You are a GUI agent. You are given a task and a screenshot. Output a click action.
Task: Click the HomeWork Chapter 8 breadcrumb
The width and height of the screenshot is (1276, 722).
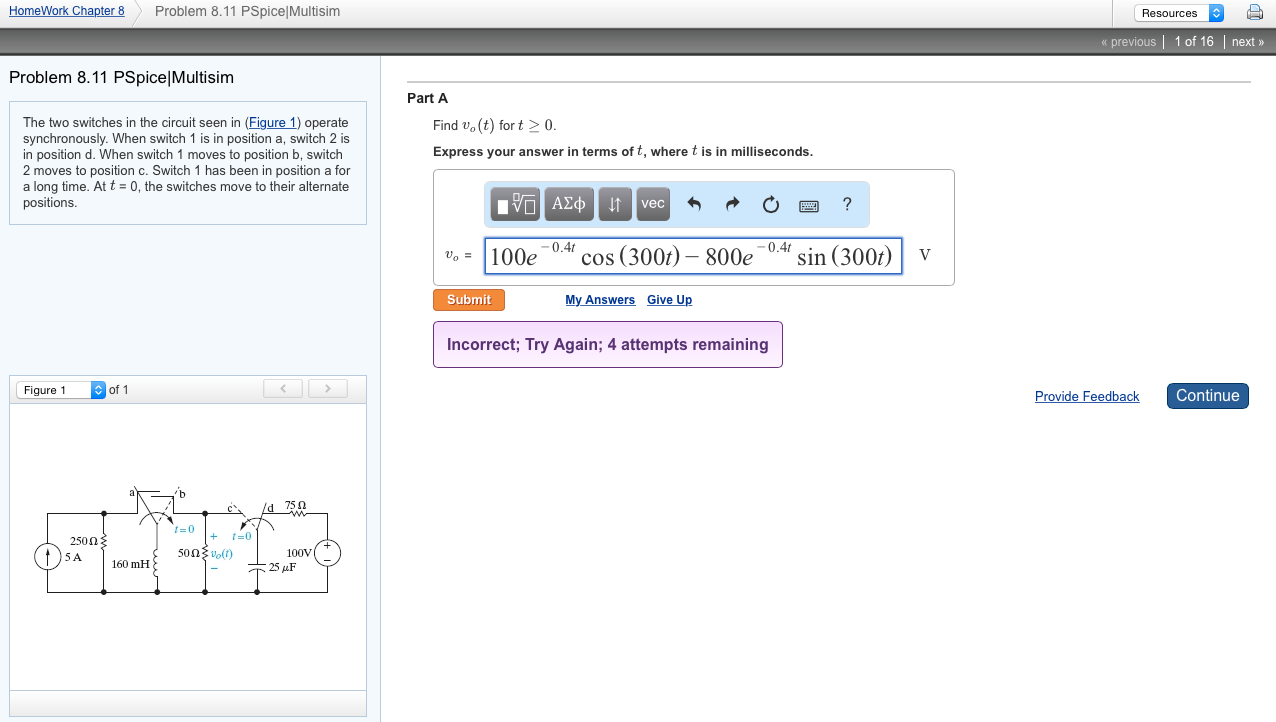pyautogui.click(x=67, y=11)
